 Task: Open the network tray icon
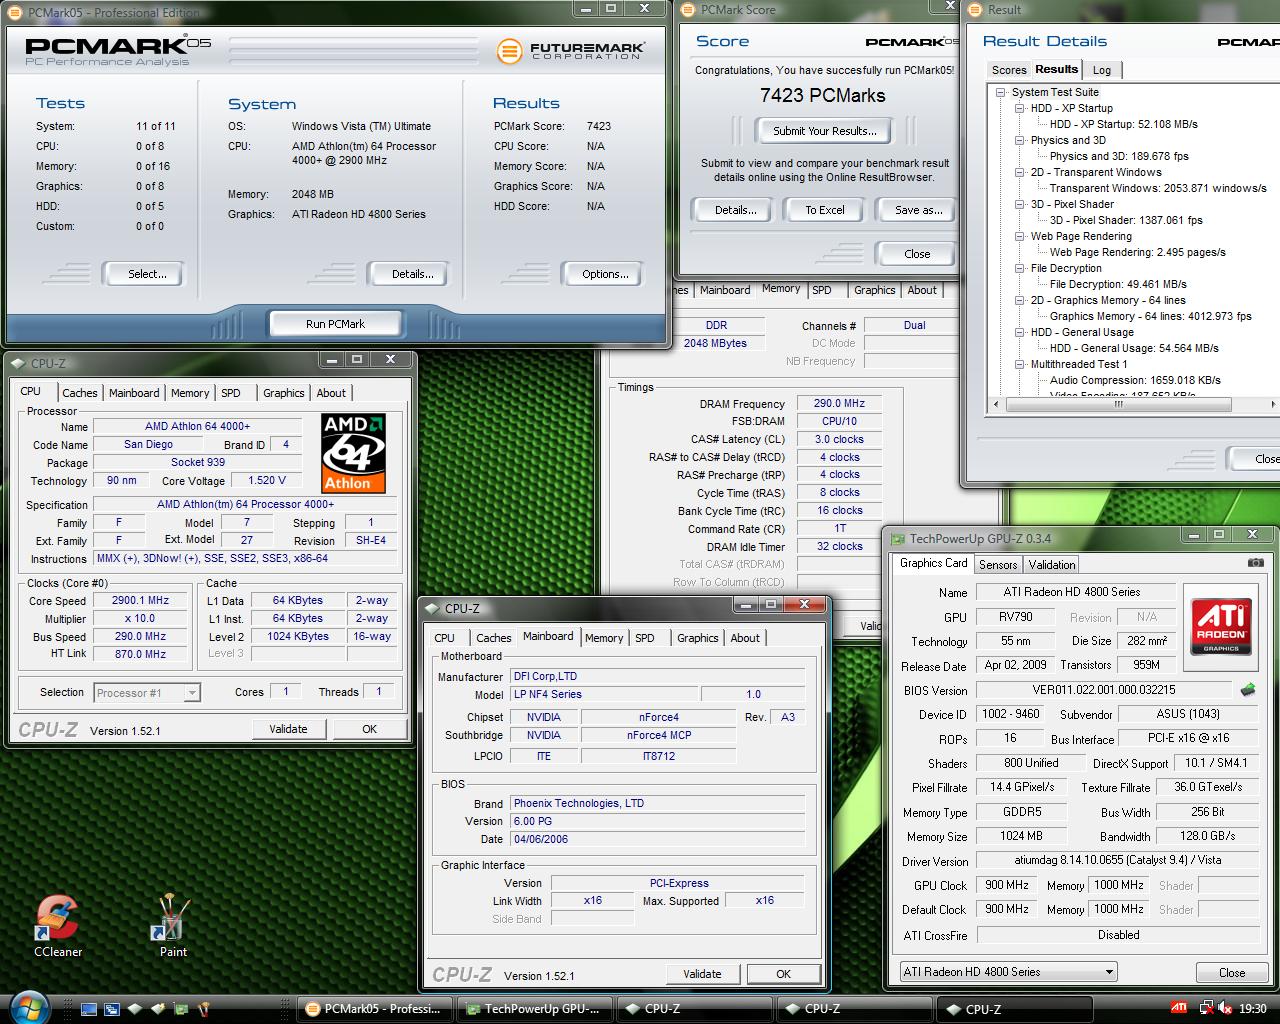point(1207,1008)
